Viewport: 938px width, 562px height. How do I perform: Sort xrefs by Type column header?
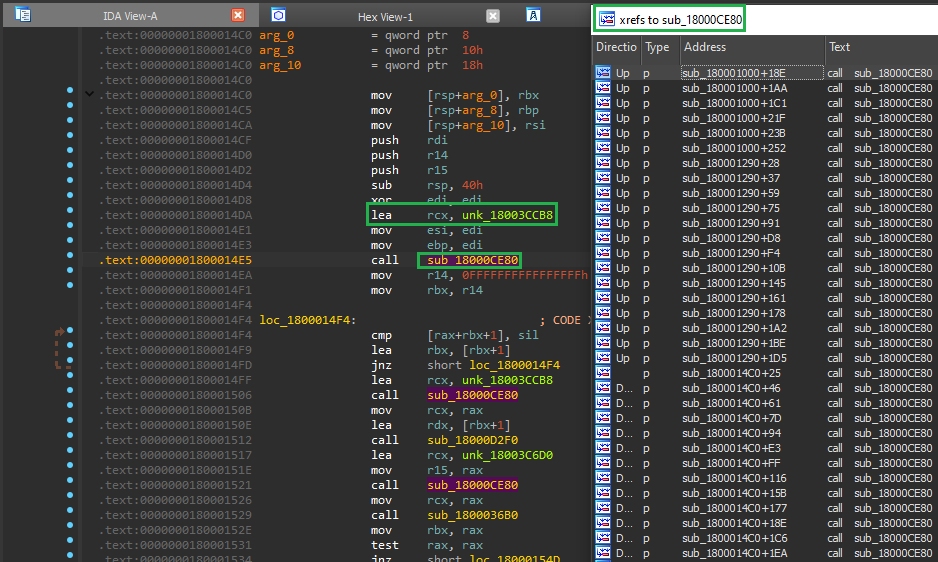(x=657, y=47)
